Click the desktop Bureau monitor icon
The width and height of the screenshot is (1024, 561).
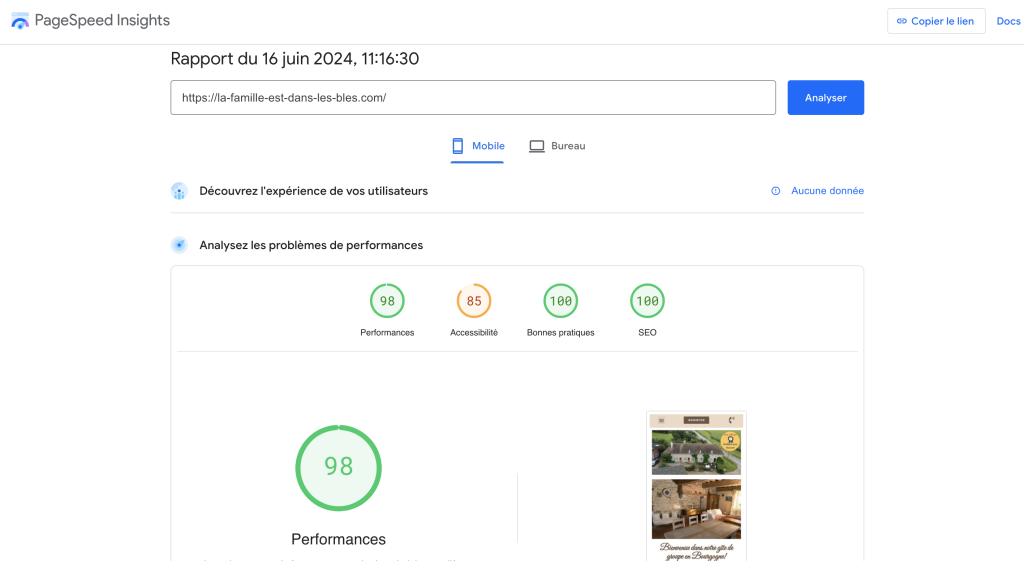click(x=537, y=146)
